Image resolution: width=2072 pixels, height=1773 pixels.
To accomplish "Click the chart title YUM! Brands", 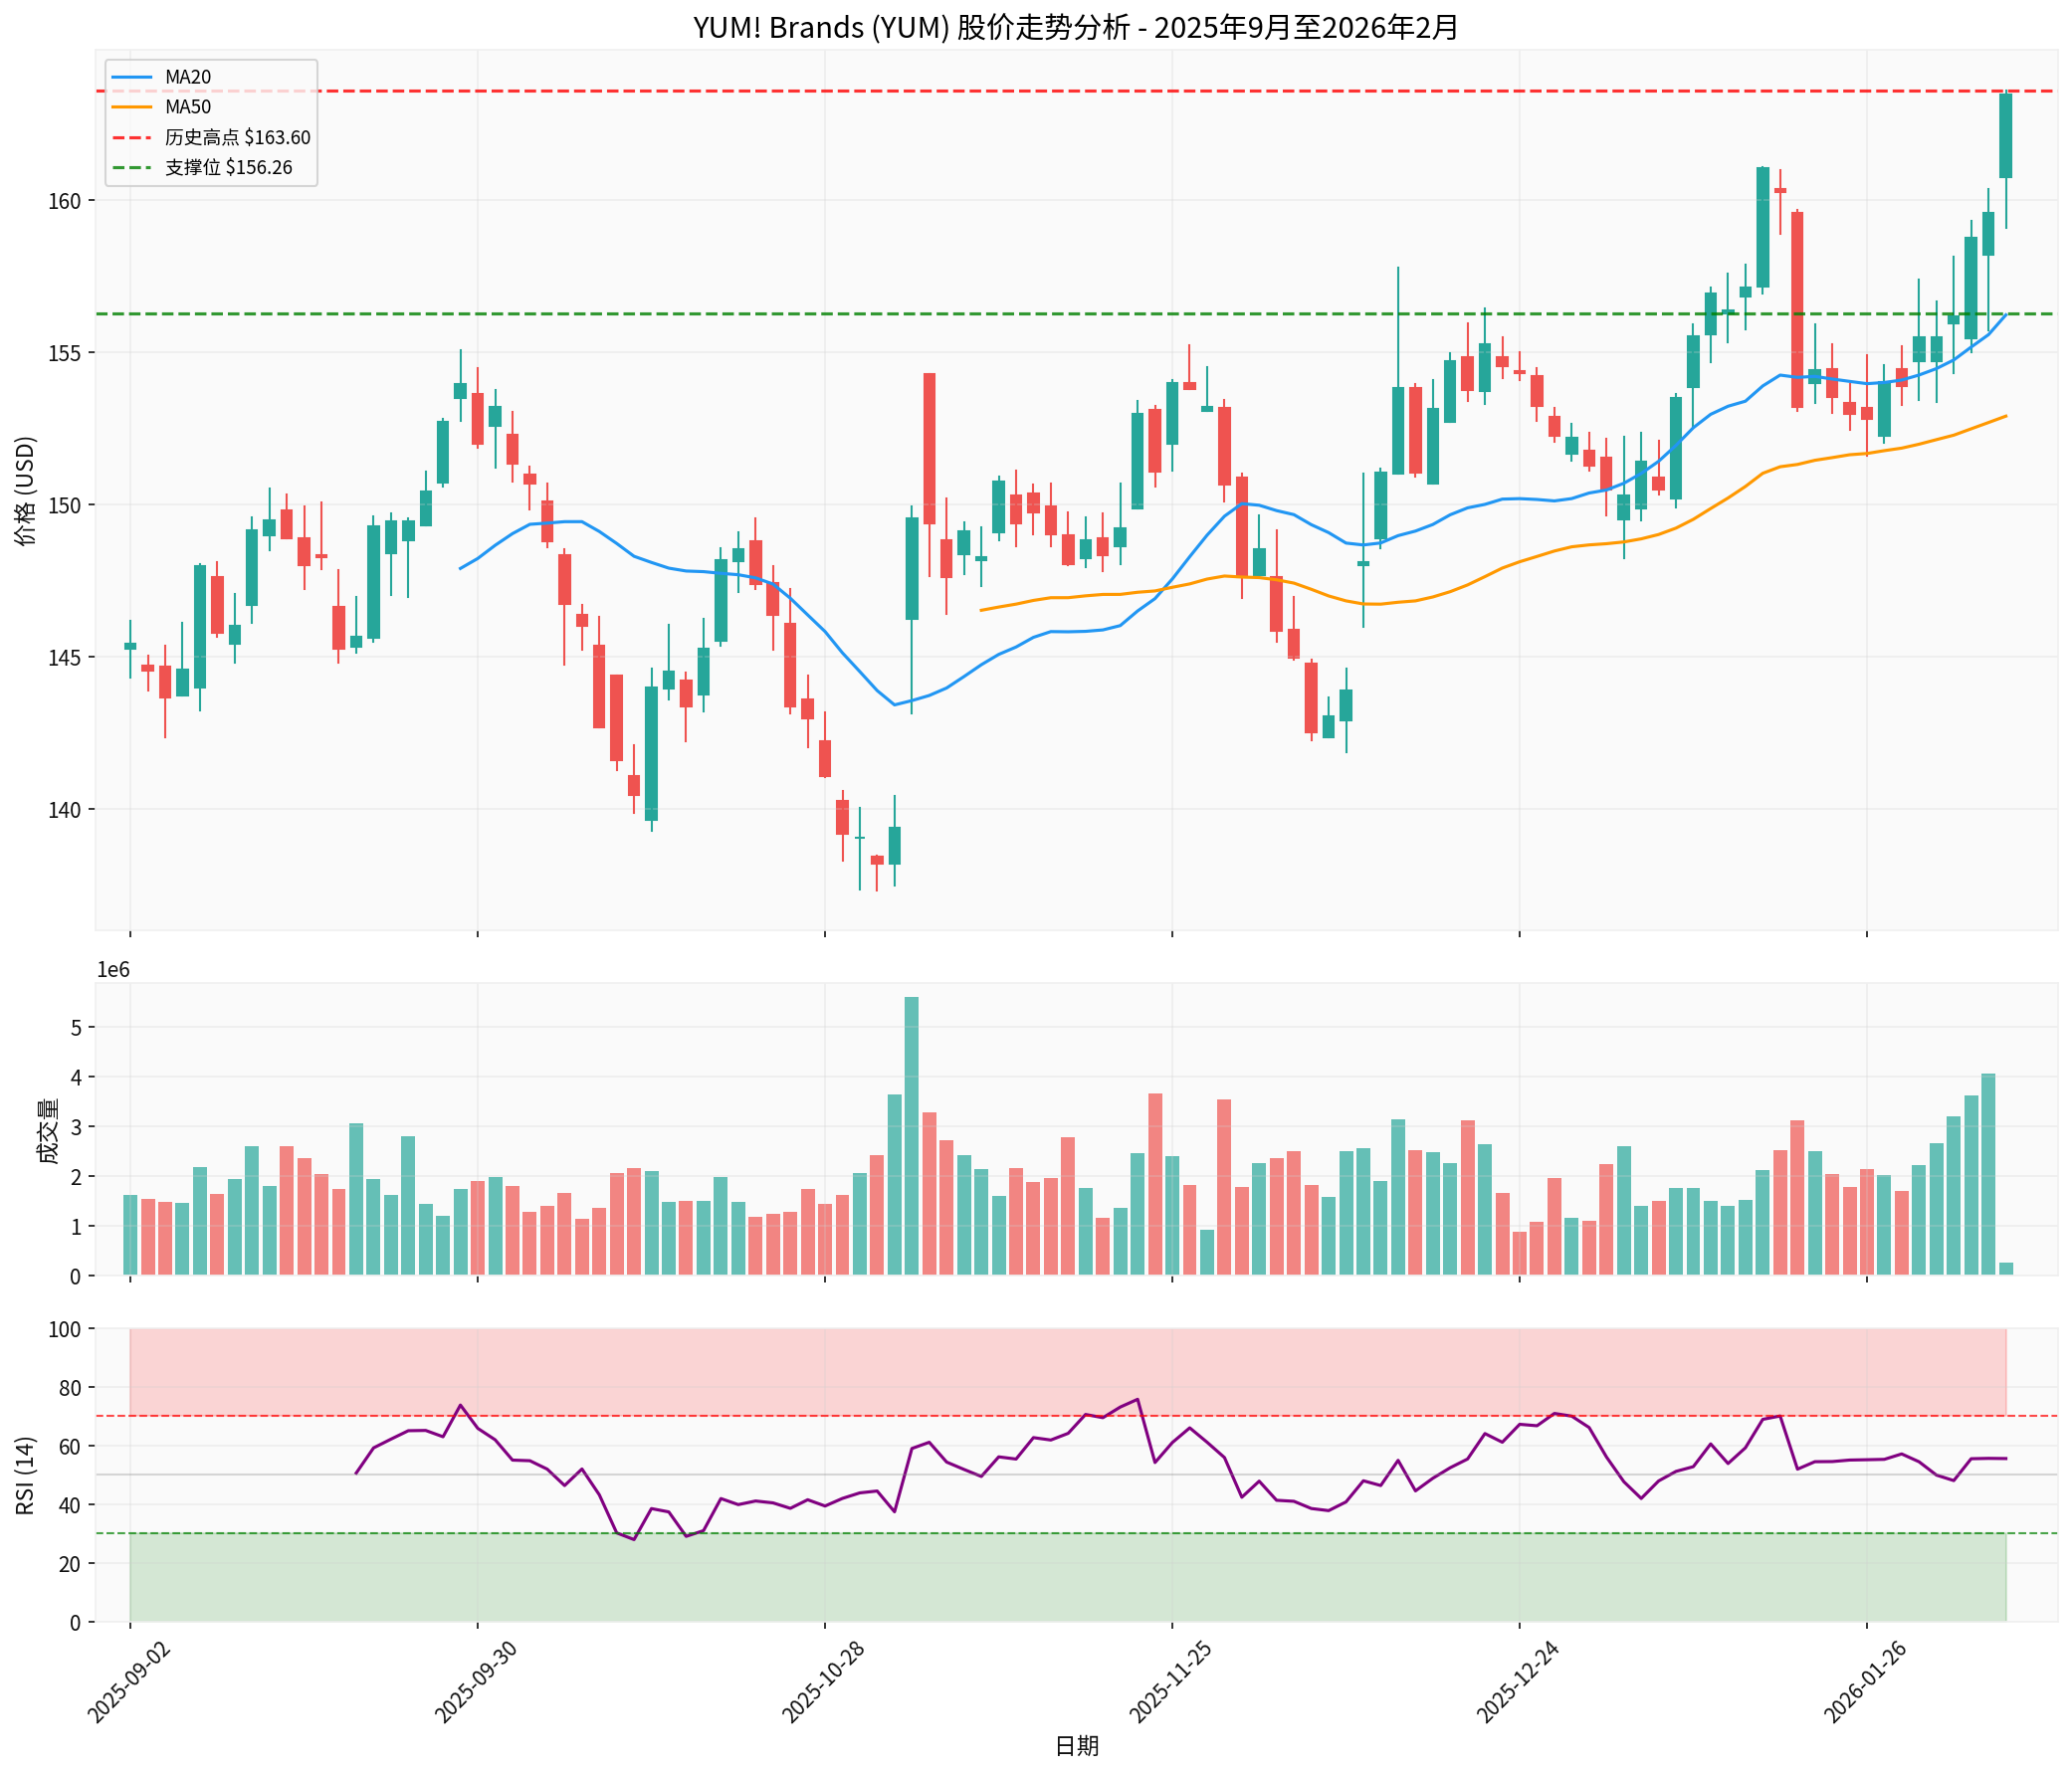I will point(1075,27).
